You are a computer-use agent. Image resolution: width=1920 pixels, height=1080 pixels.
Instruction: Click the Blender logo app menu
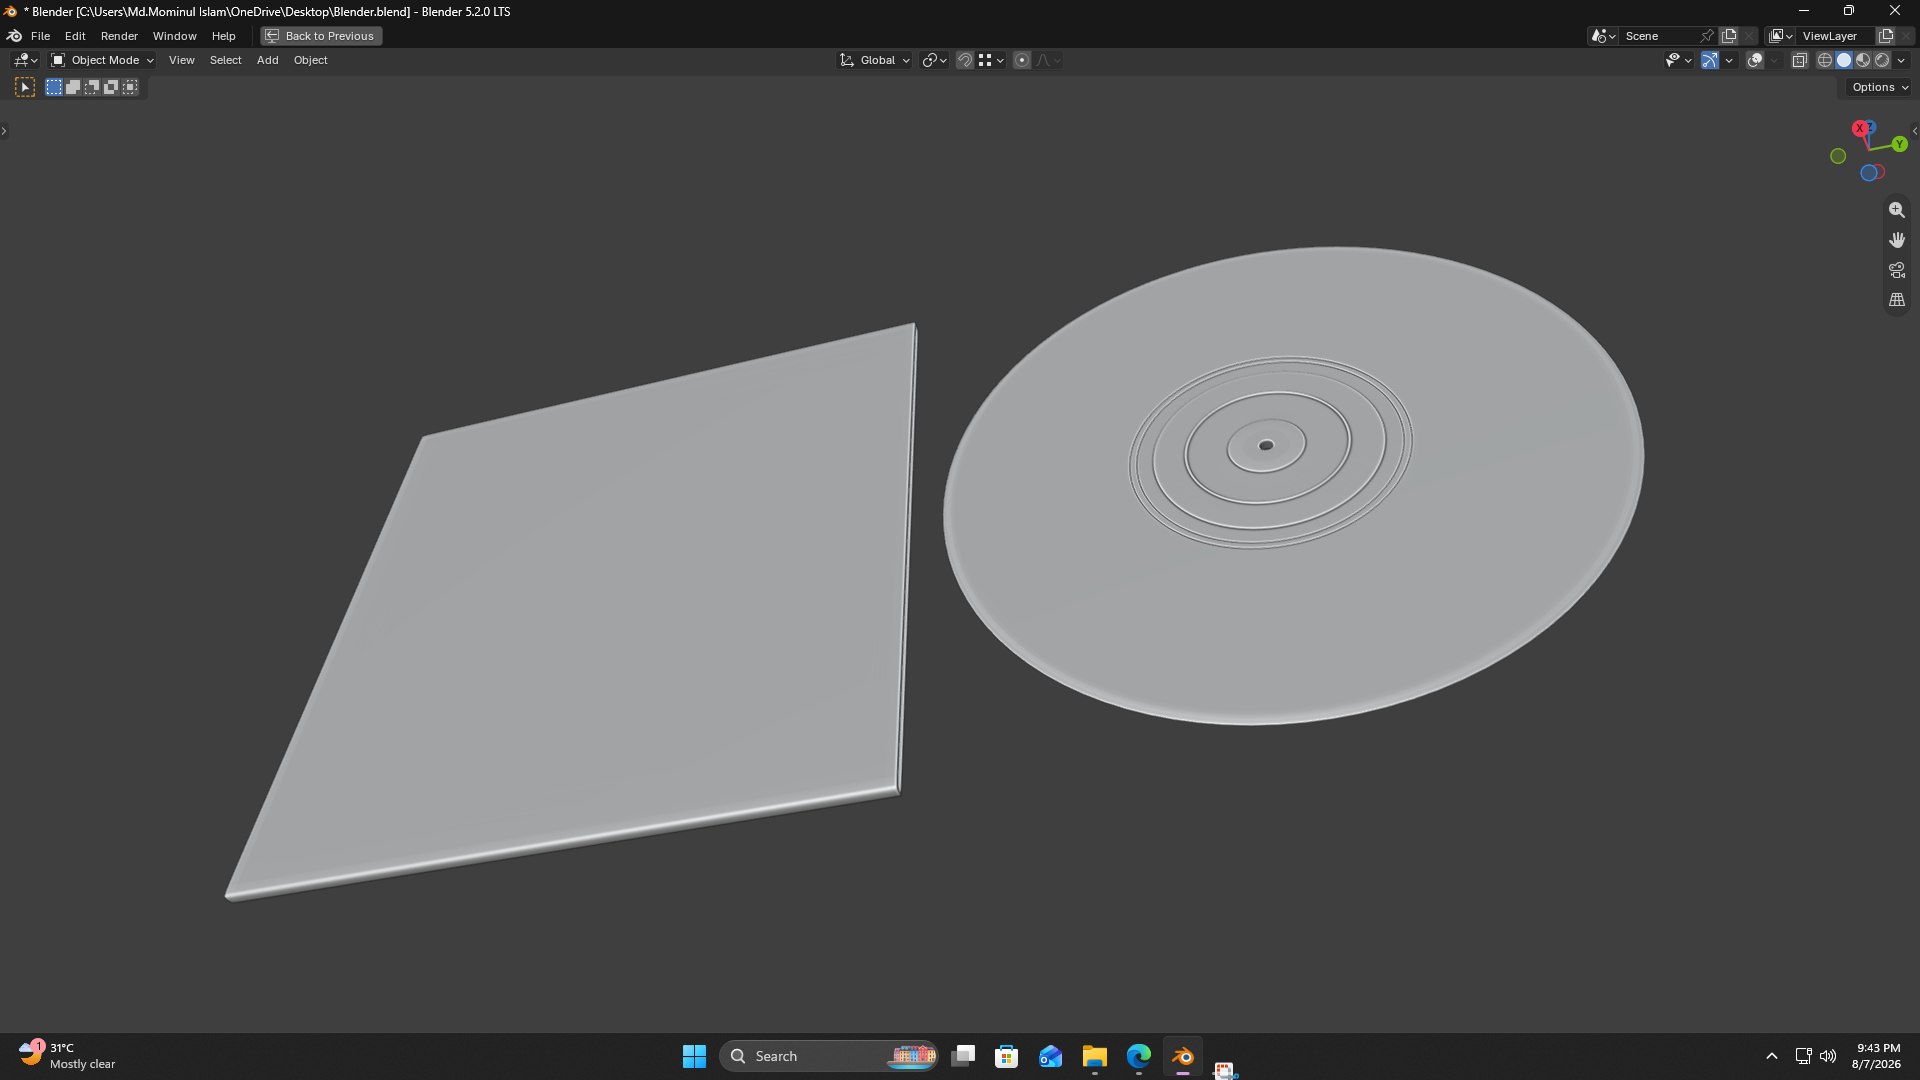[x=14, y=36]
